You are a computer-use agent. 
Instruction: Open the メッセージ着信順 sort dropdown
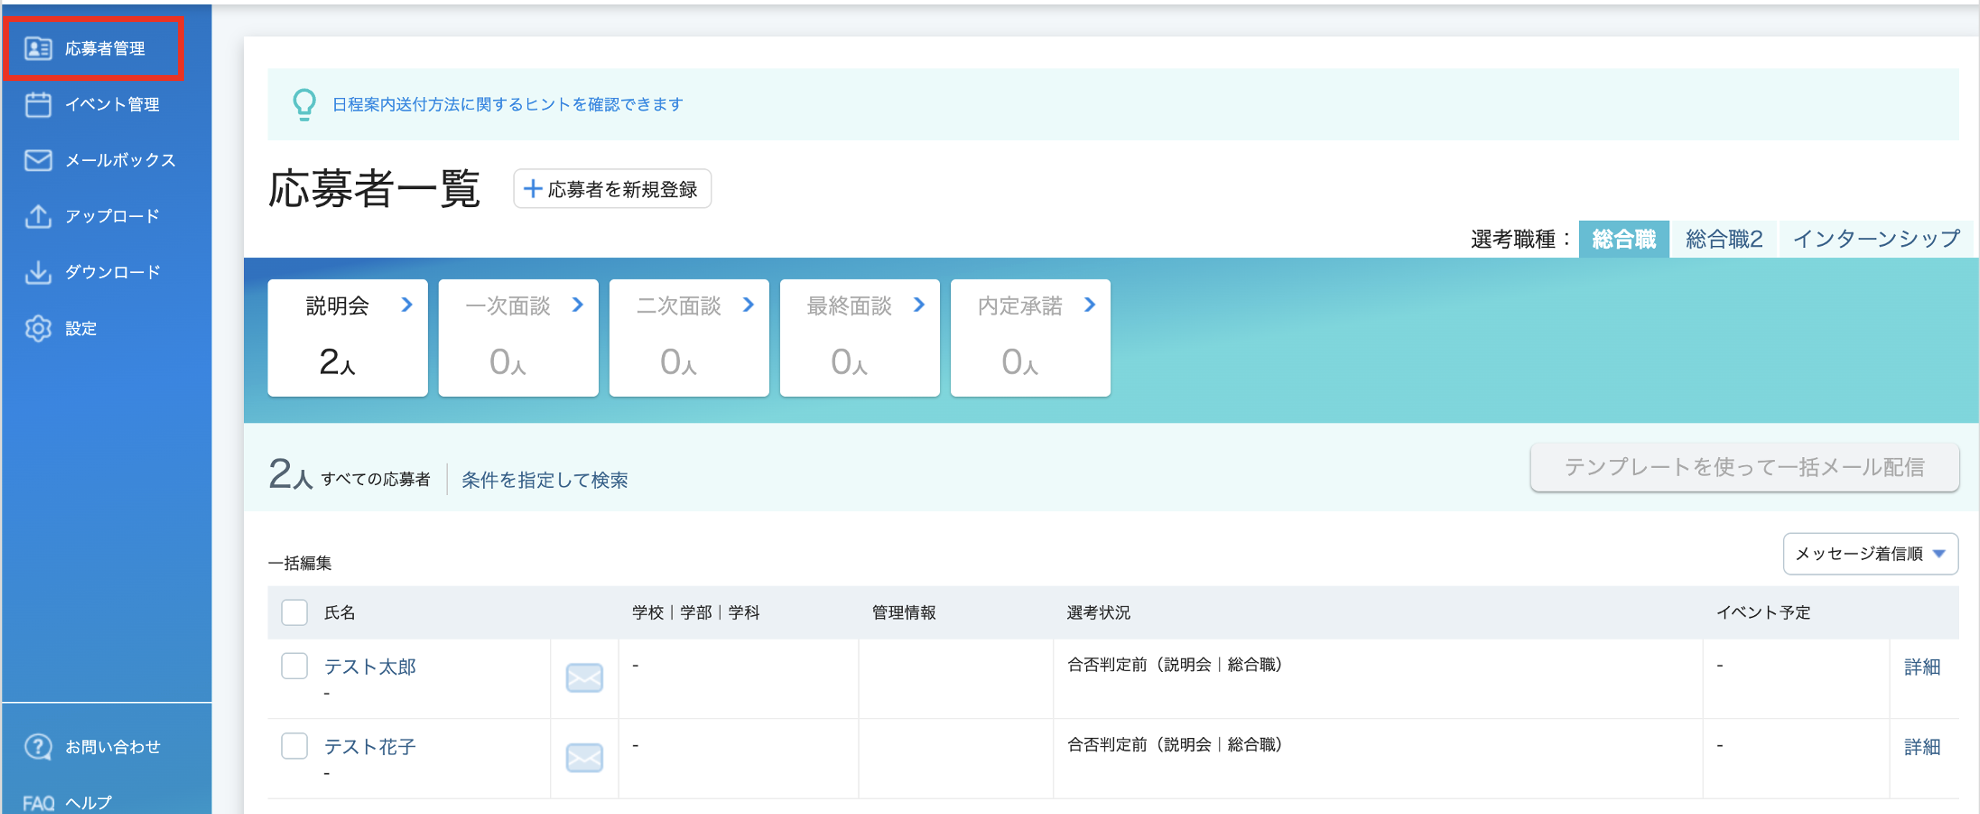pos(1870,554)
